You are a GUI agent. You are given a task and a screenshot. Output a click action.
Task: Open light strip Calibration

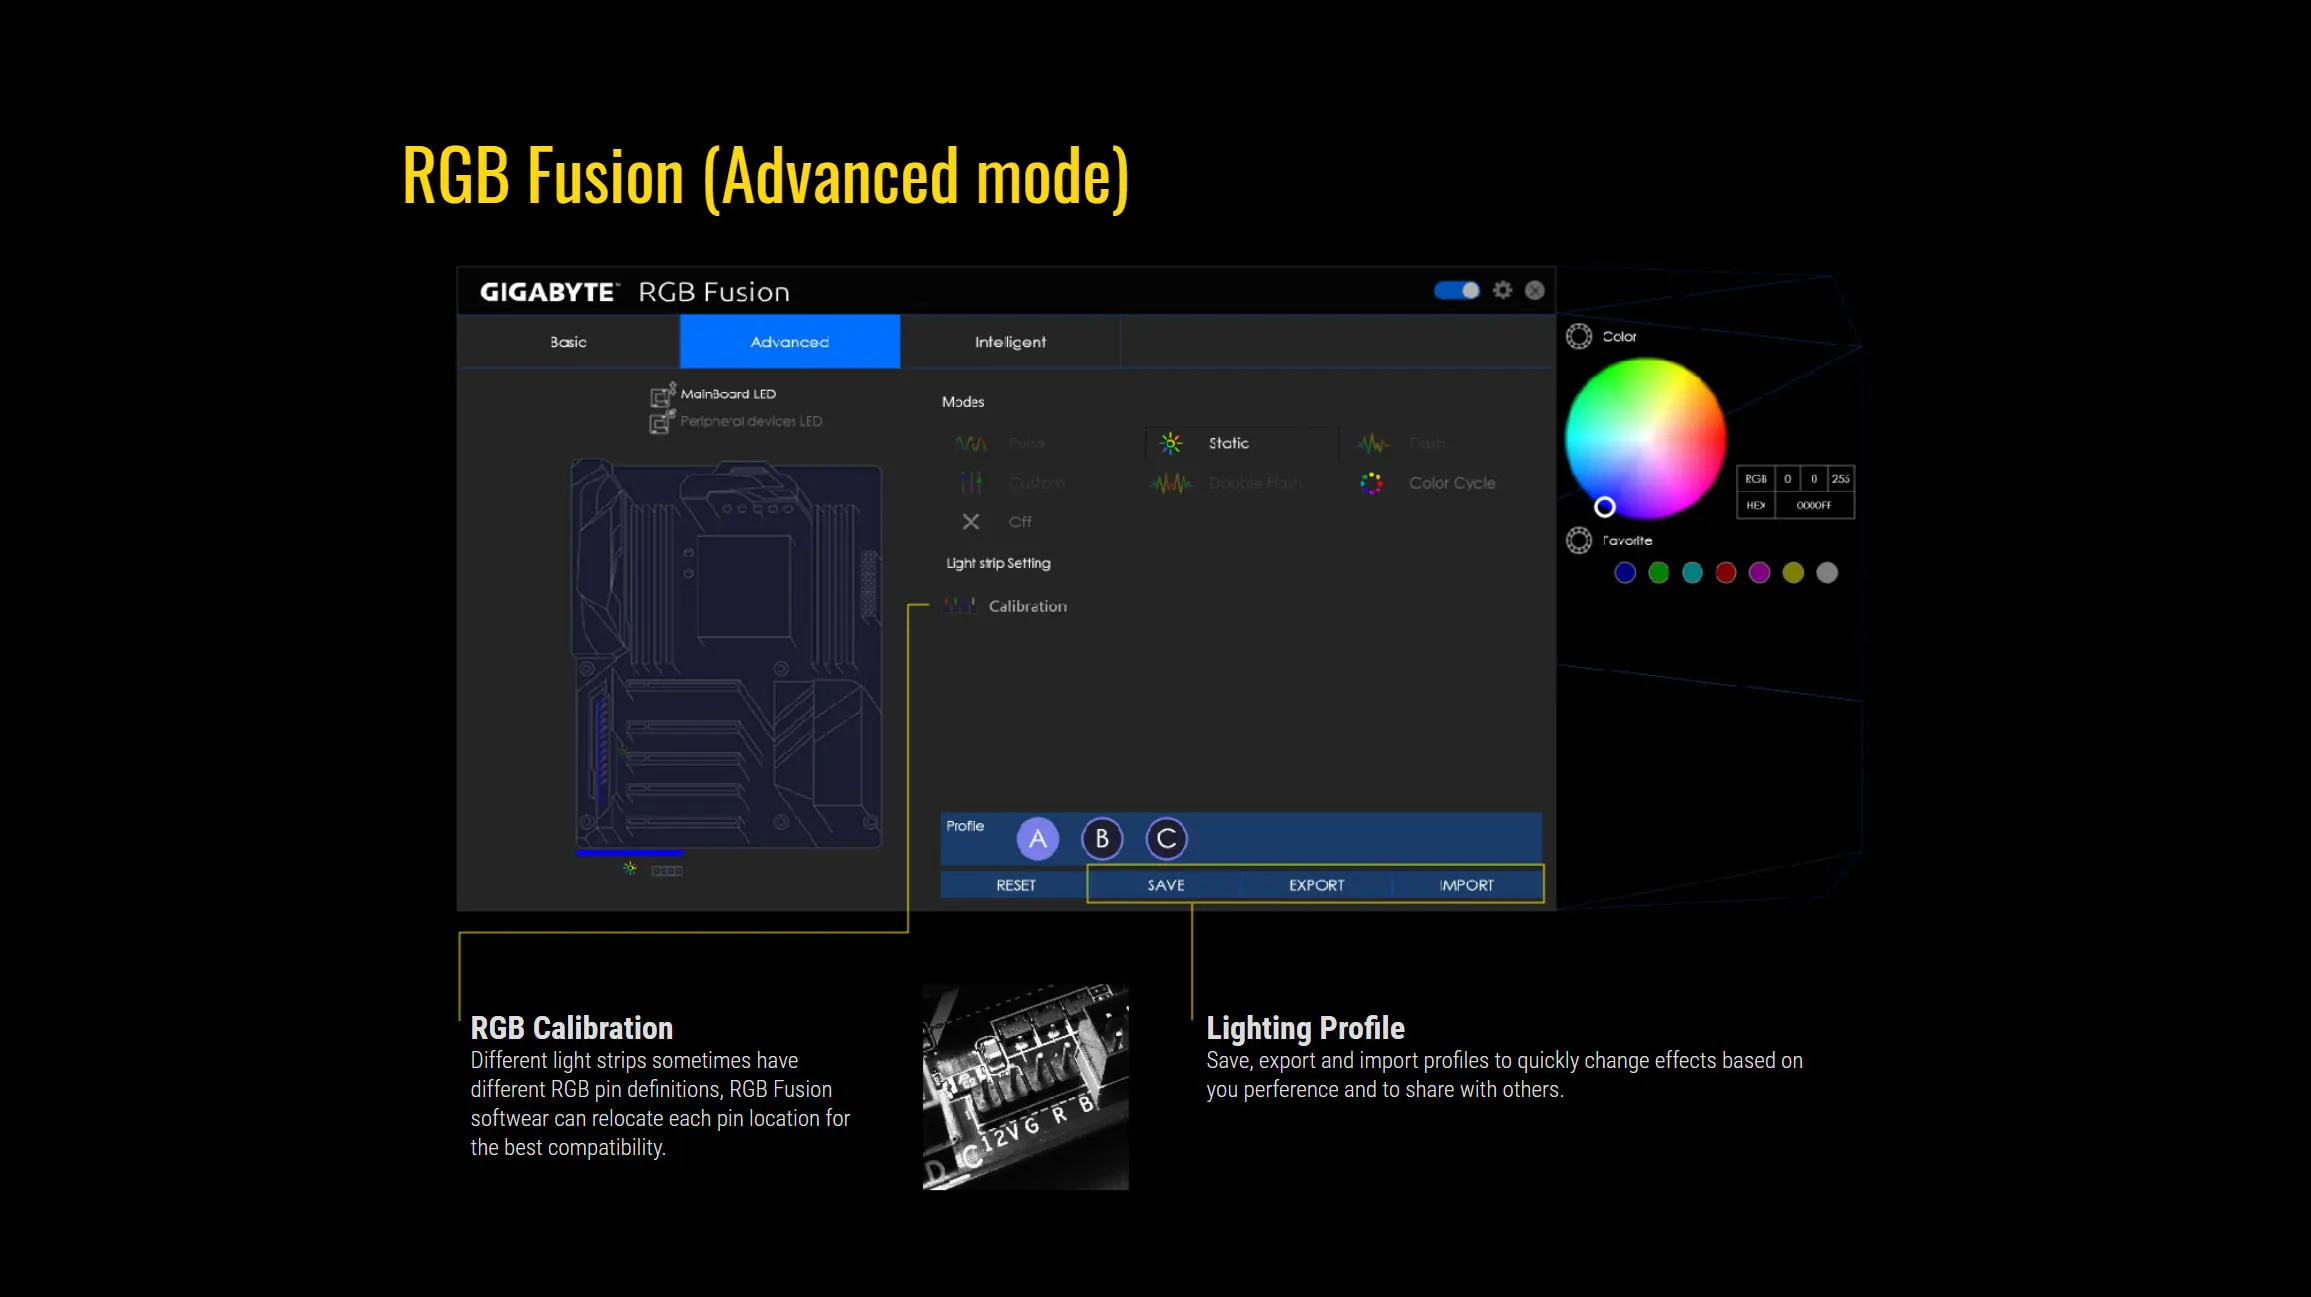pos(1005,606)
